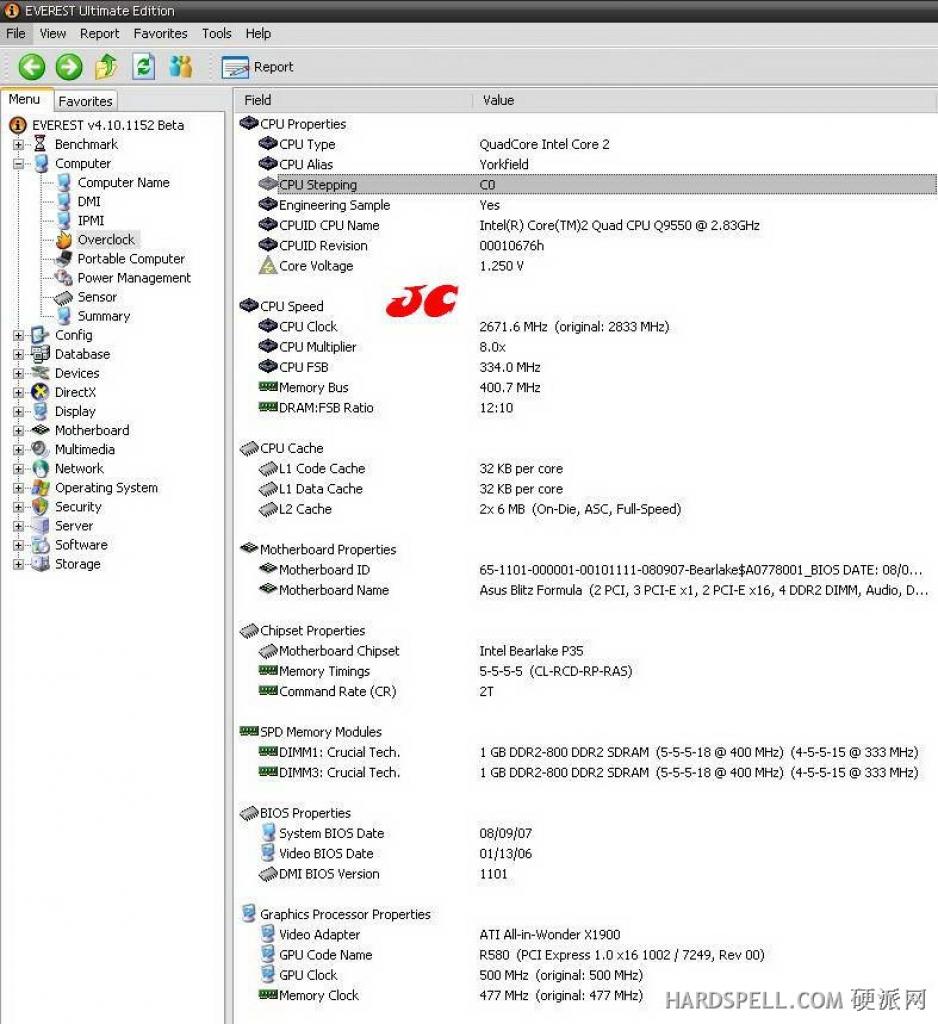The height and width of the screenshot is (1024, 938).
Task: Click the Refresh toolbar icon
Action: point(144,67)
